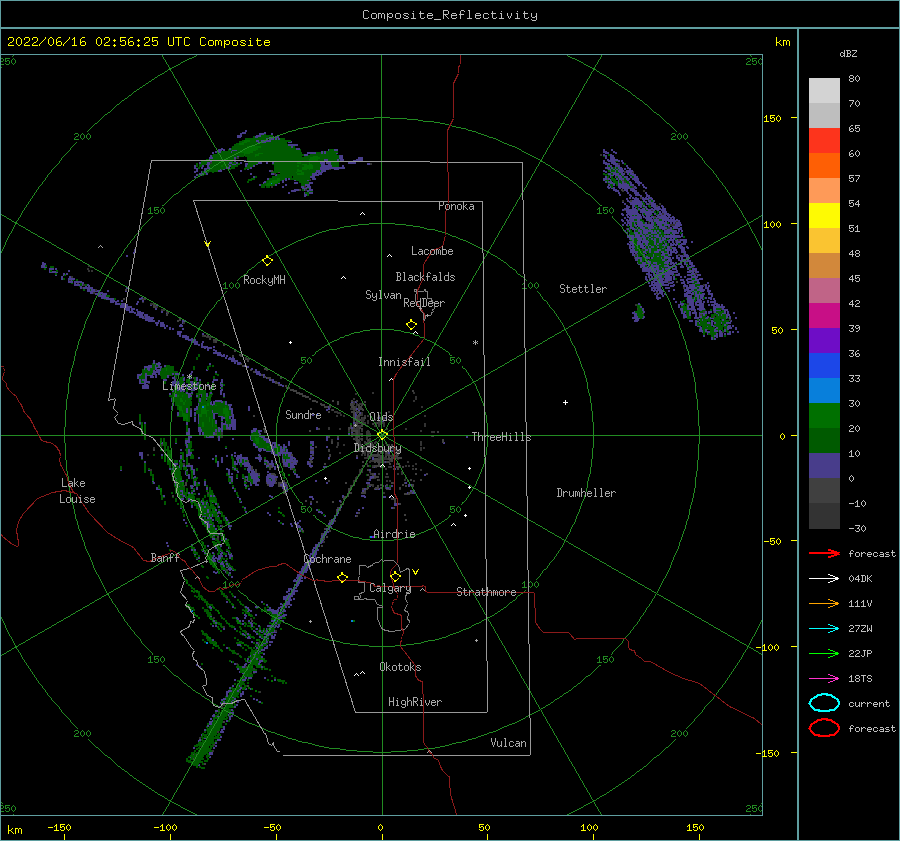
Task: Click the Airdrie town label
Action: (394, 534)
